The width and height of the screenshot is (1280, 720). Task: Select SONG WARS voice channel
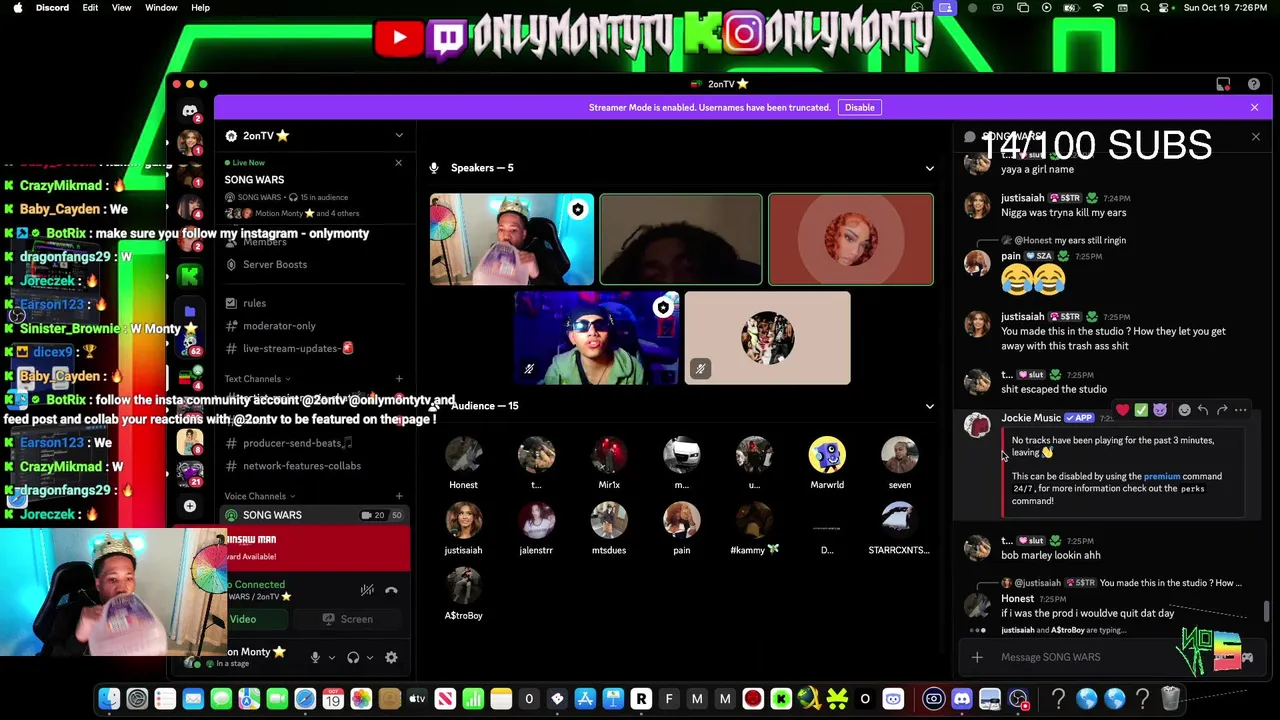click(x=313, y=515)
